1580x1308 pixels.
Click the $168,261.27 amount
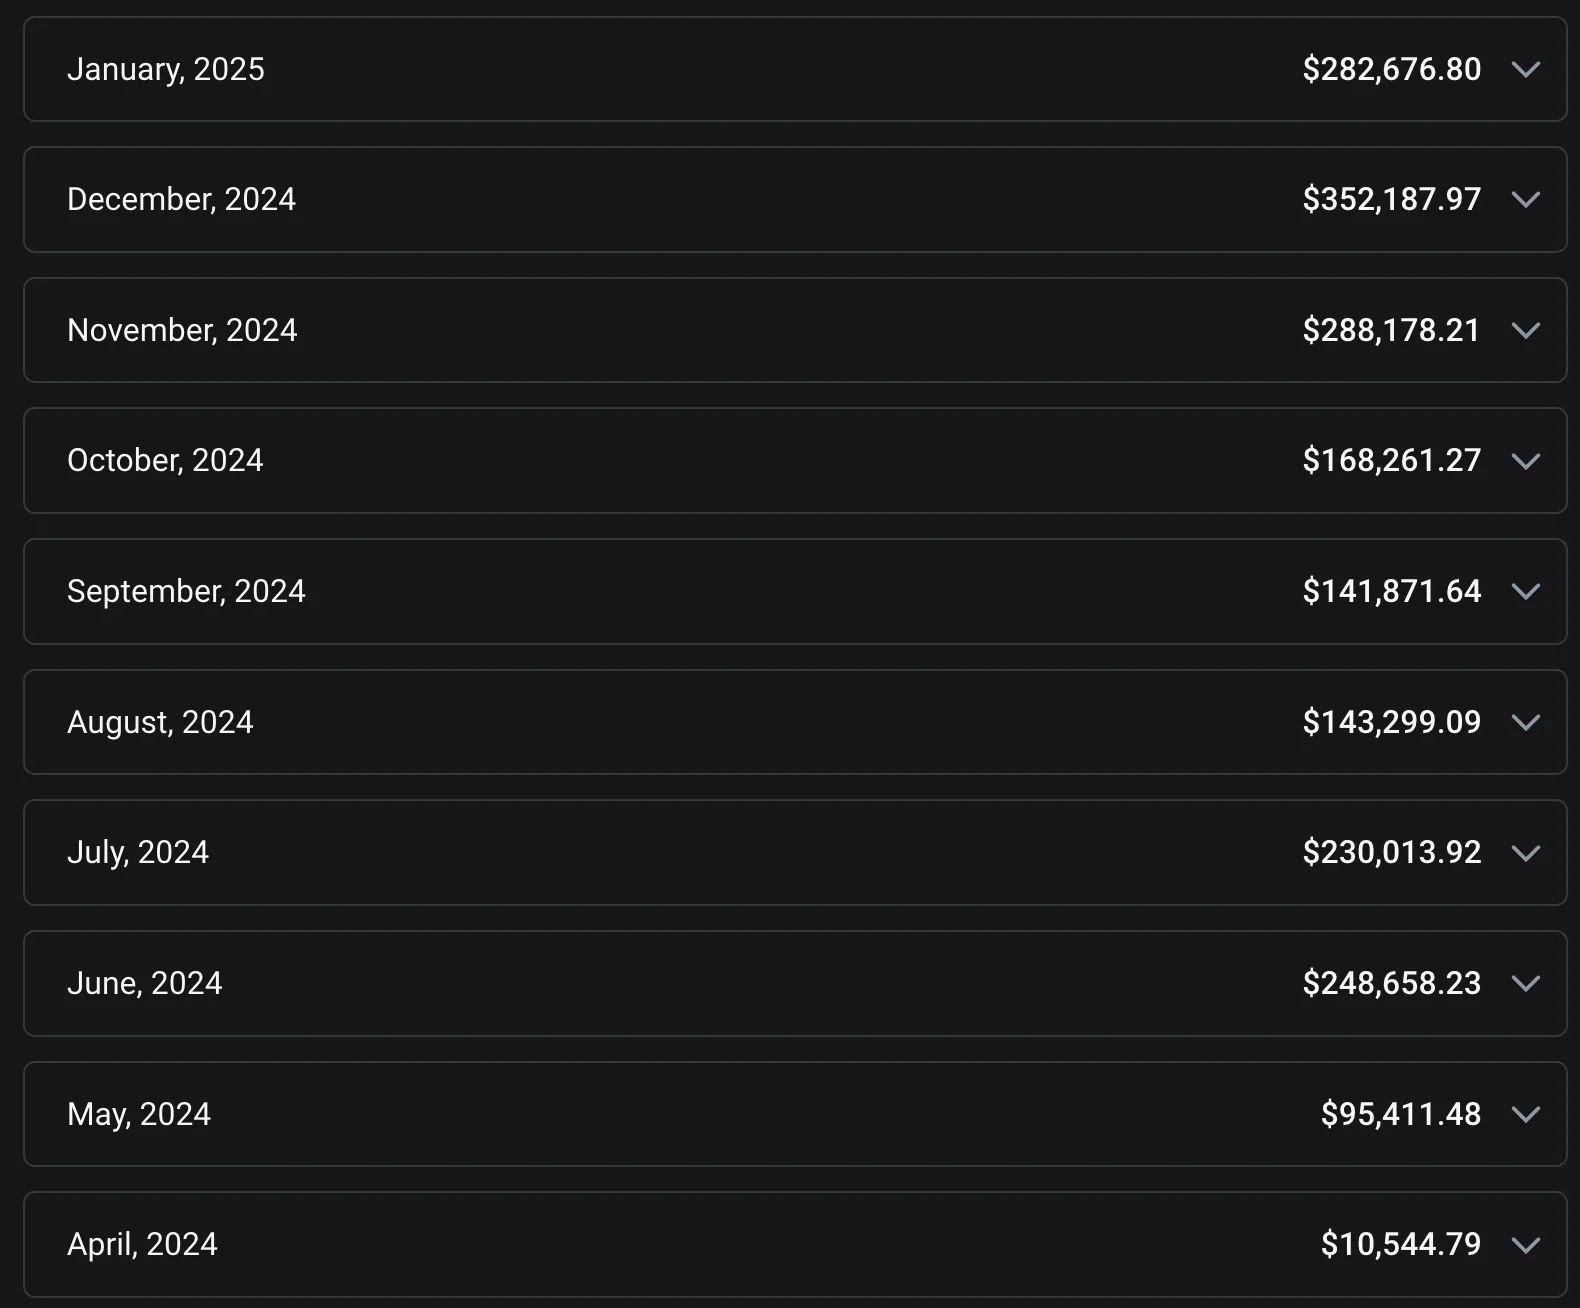[x=1391, y=461]
